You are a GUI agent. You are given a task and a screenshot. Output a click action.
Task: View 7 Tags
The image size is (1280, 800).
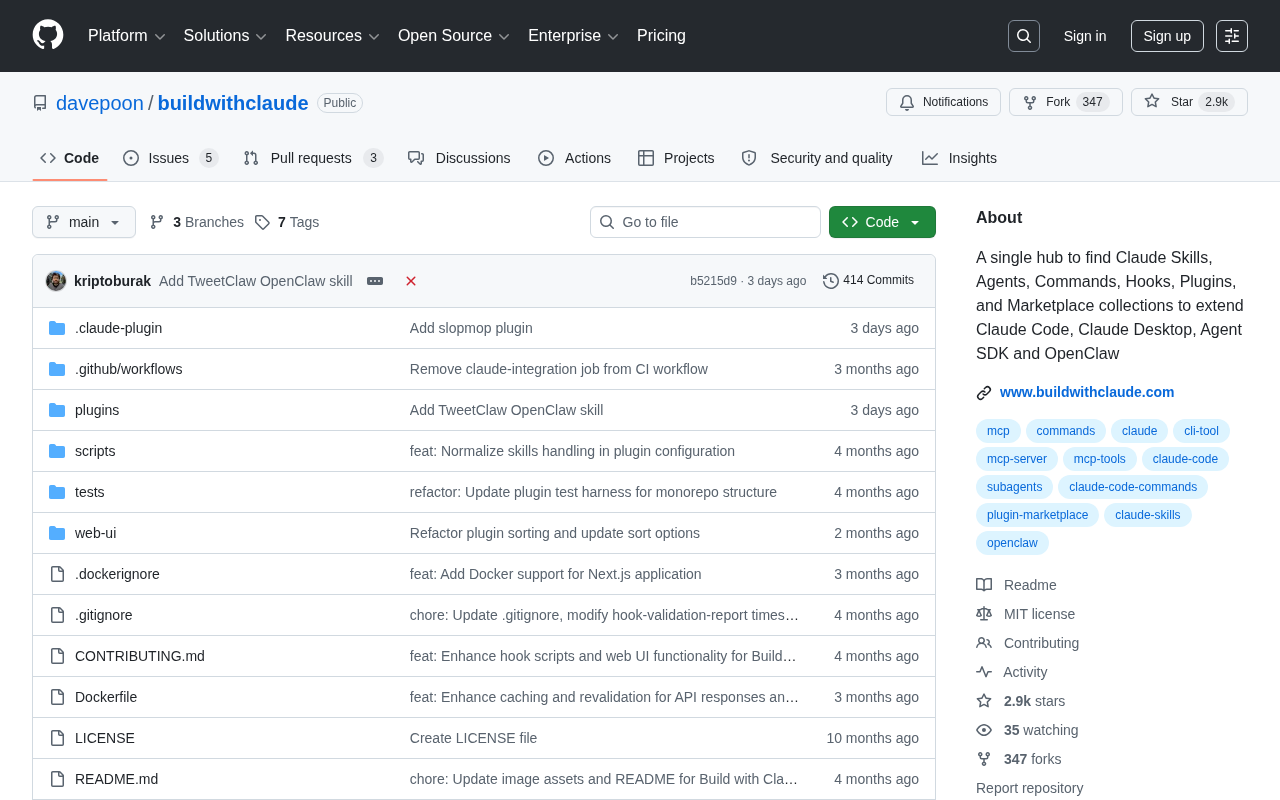click(287, 222)
